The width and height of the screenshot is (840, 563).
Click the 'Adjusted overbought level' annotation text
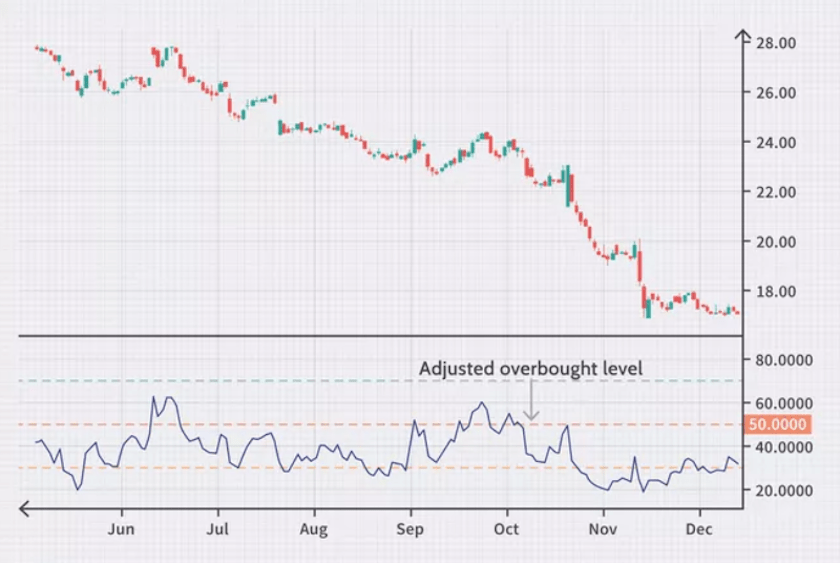531,369
